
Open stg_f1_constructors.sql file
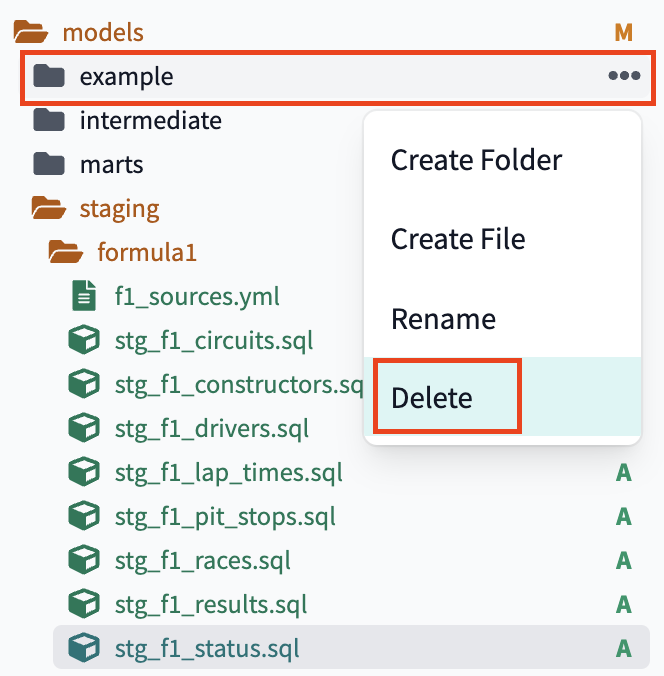click(x=238, y=385)
